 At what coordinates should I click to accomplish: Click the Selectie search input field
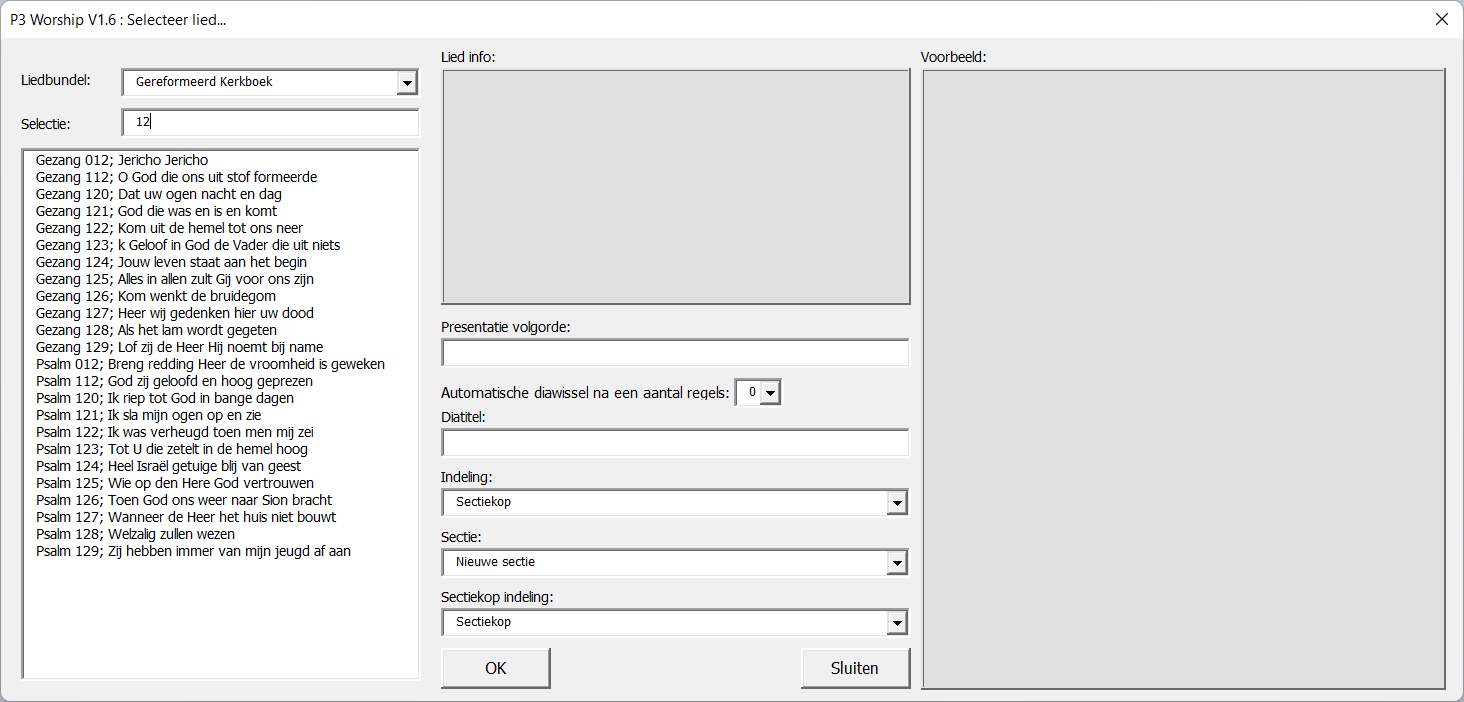coord(270,122)
